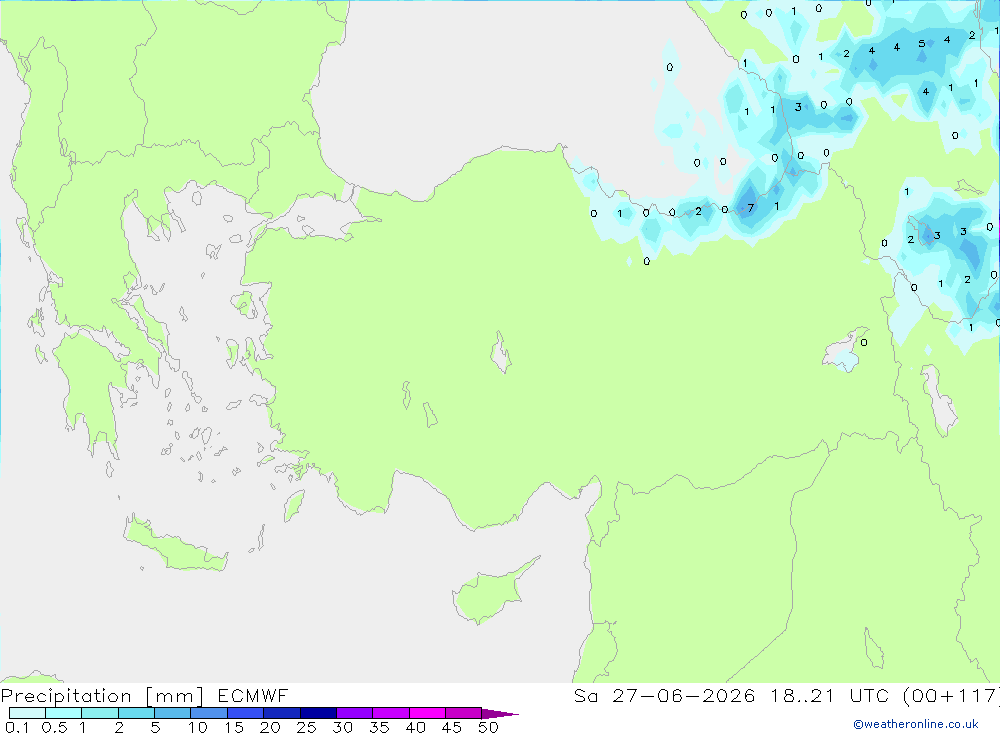Select the 35–40 mm purple legend swatch
1000x733 pixels.
point(390,713)
